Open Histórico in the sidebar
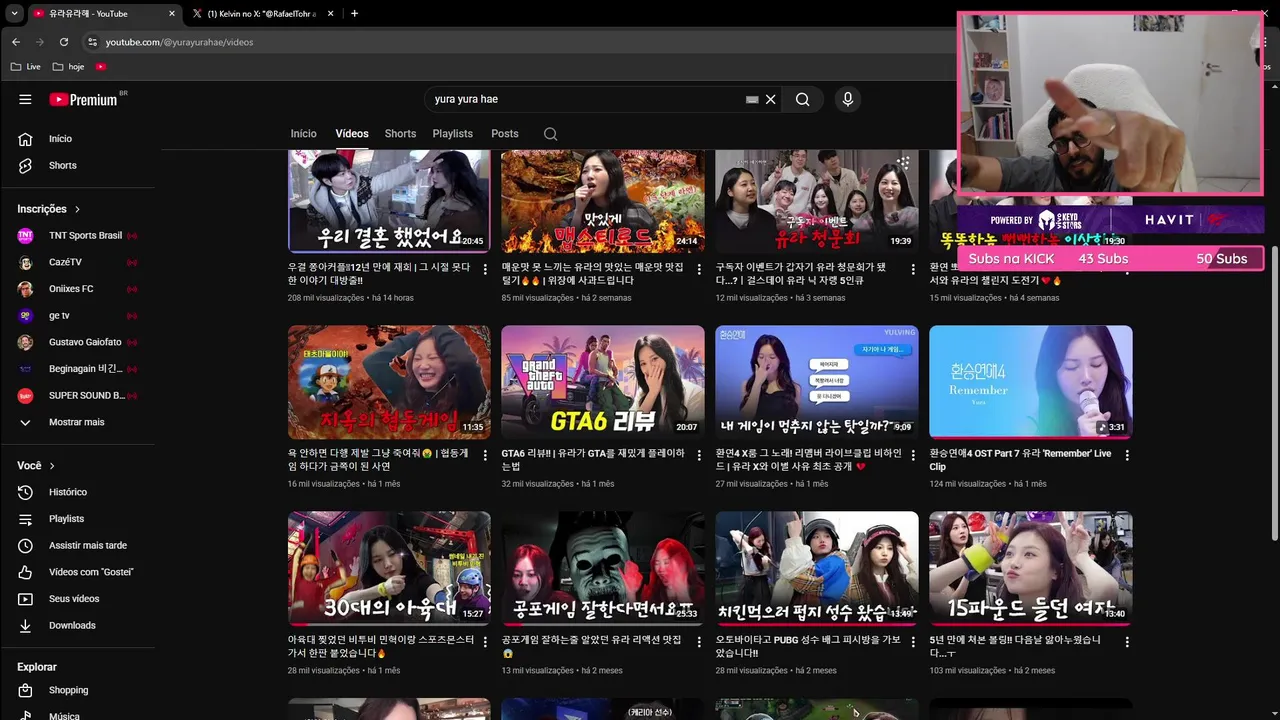The height and width of the screenshot is (720, 1280). [x=67, y=492]
